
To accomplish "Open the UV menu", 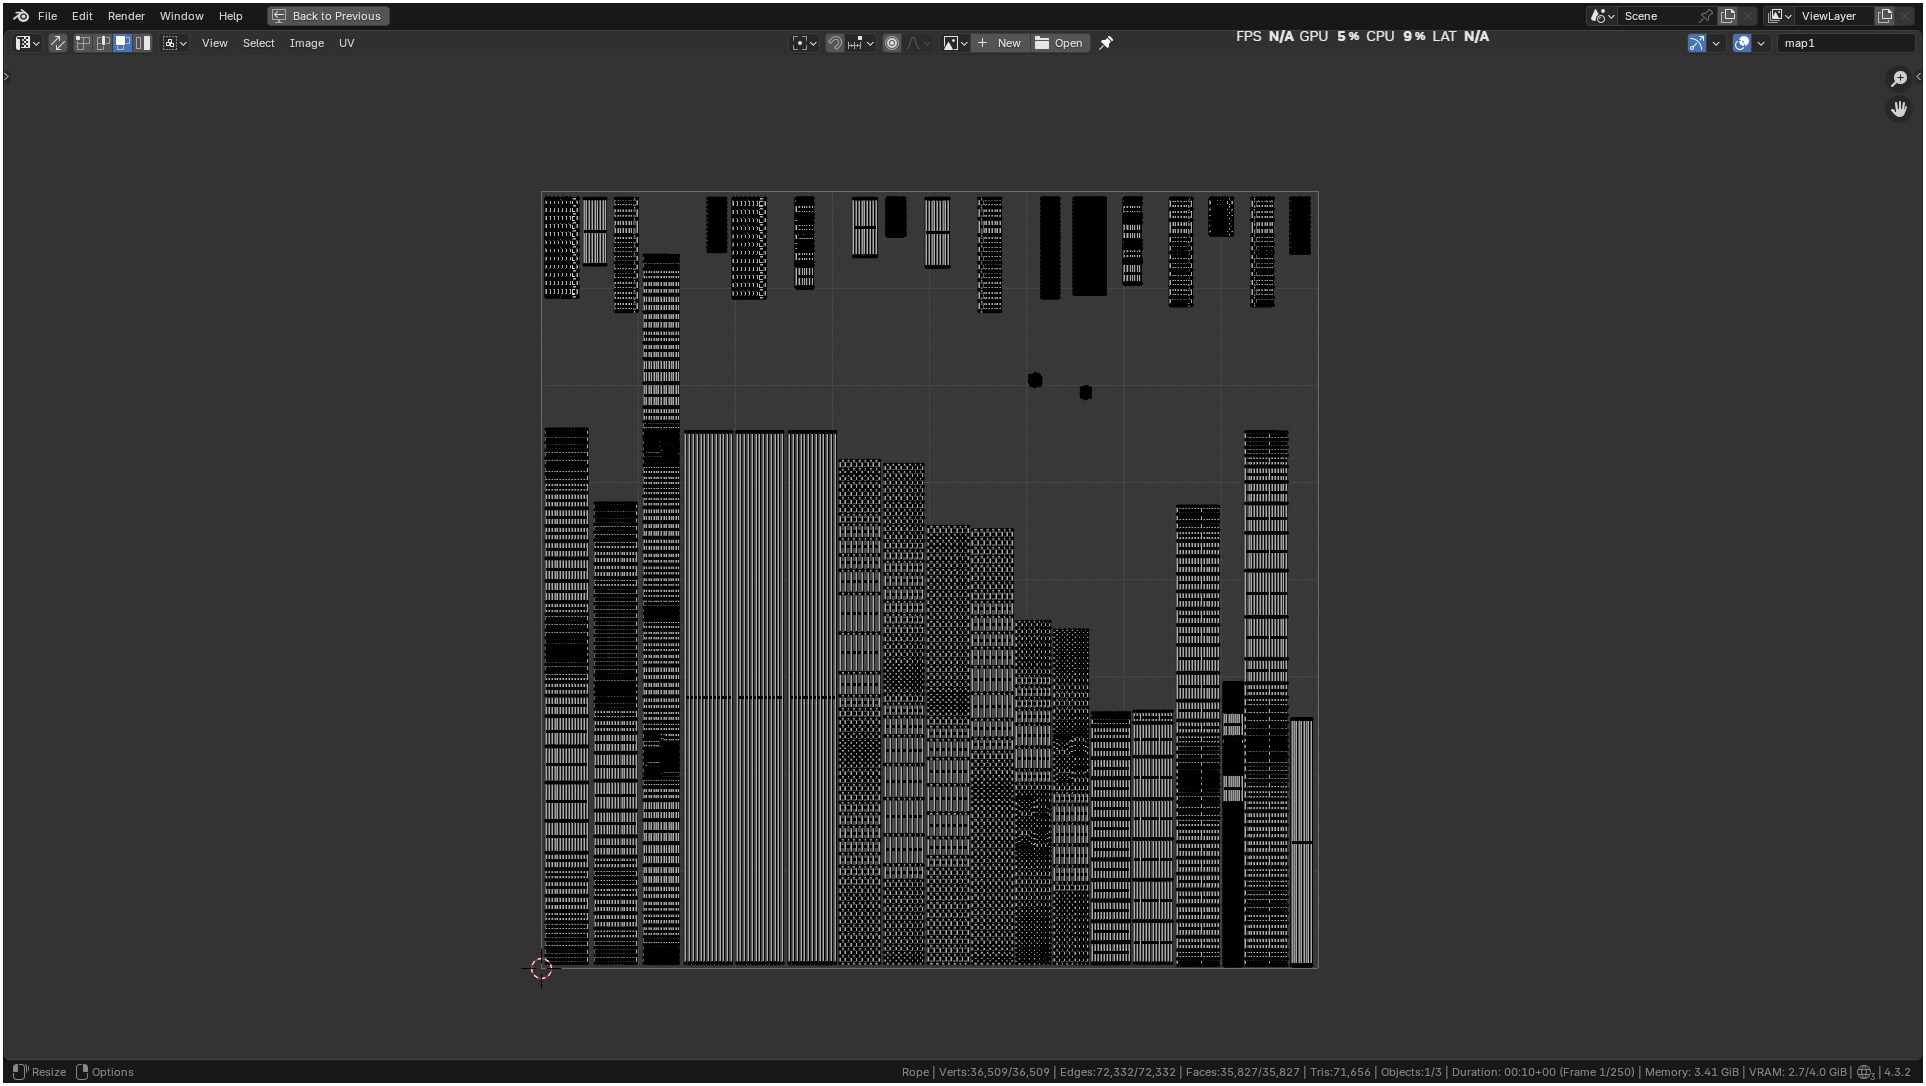I will [346, 43].
